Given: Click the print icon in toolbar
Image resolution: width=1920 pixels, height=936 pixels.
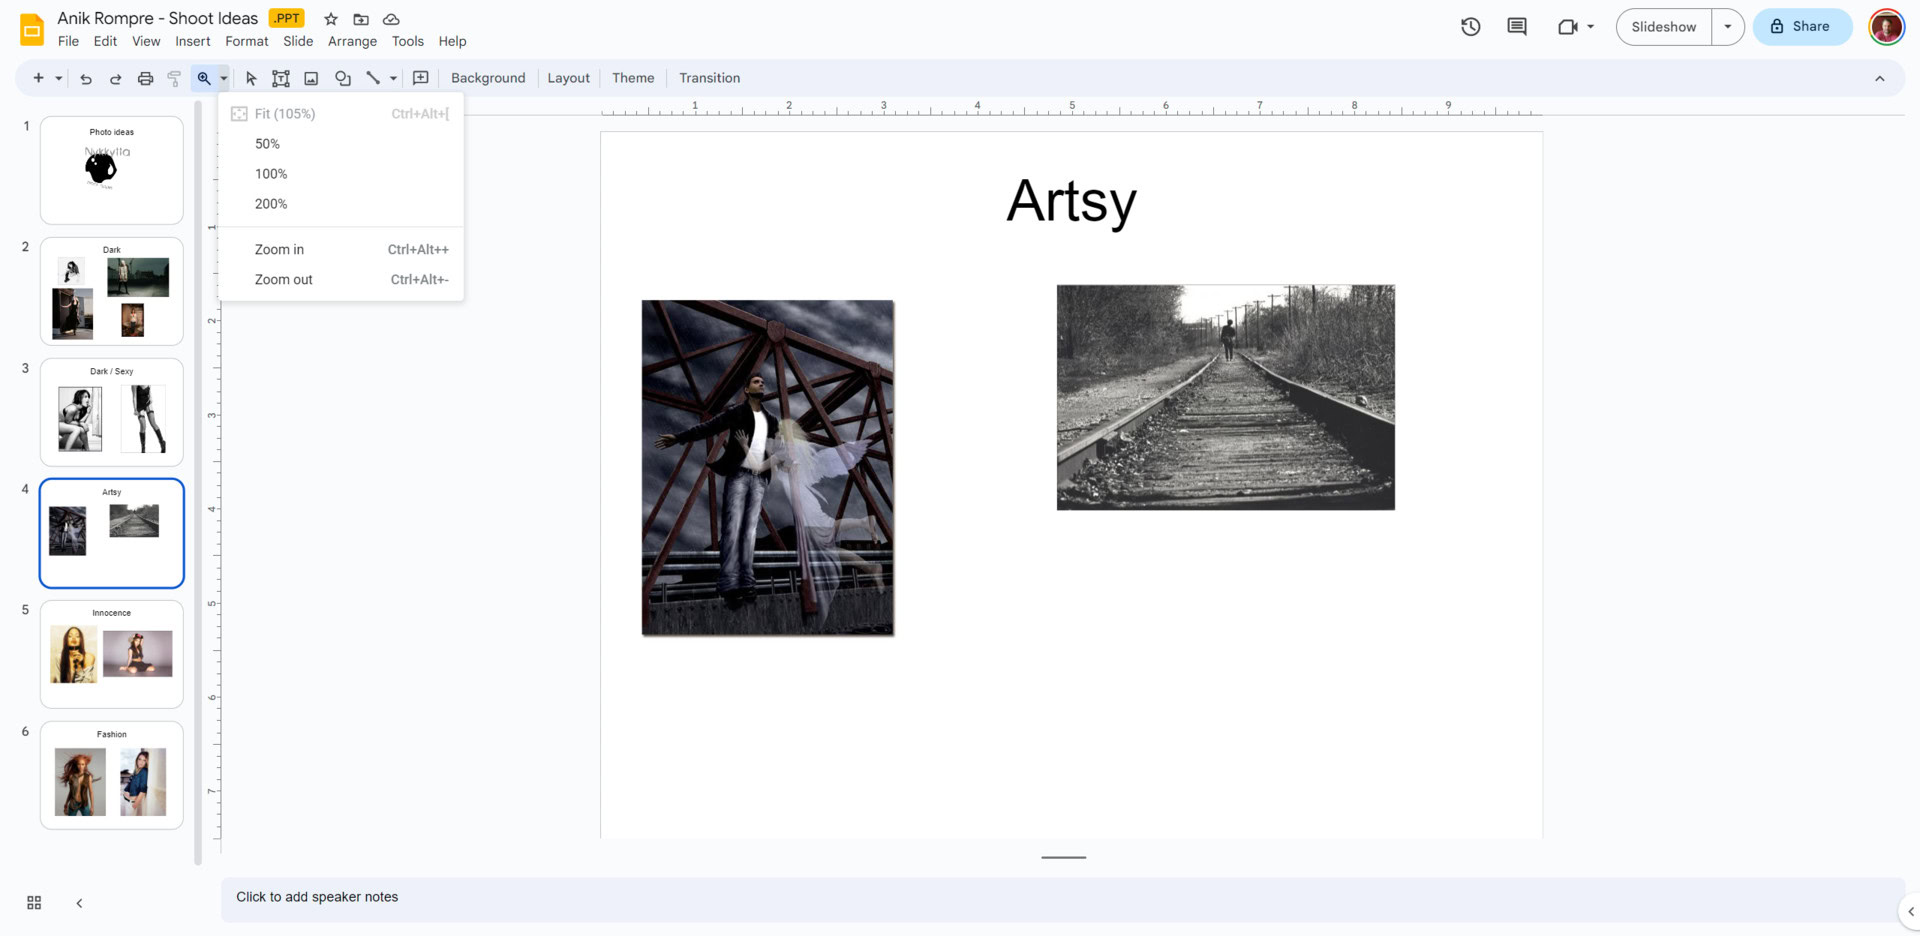Looking at the screenshot, I should pyautogui.click(x=145, y=78).
